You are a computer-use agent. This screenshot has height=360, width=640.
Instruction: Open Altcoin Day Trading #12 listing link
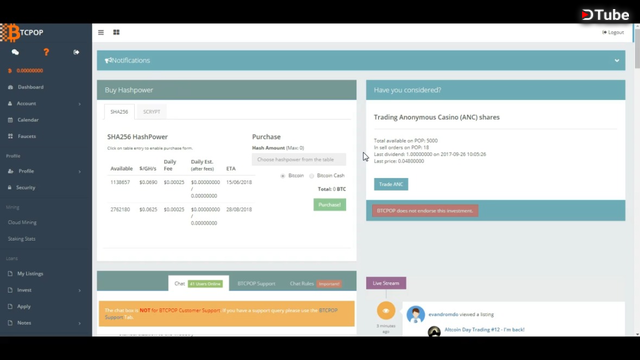[x=484, y=329]
